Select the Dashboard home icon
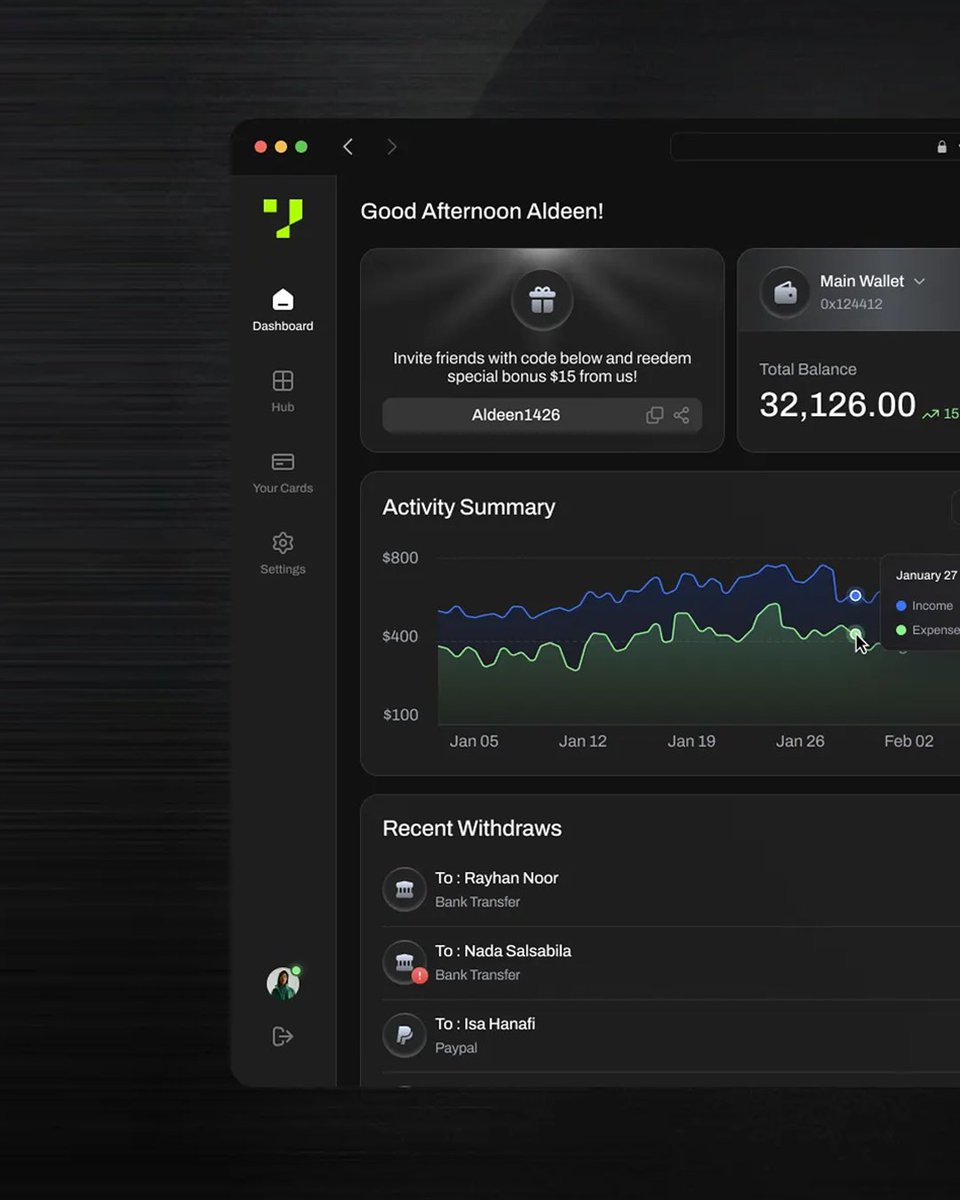The height and width of the screenshot is (1200, 960). 283,299
